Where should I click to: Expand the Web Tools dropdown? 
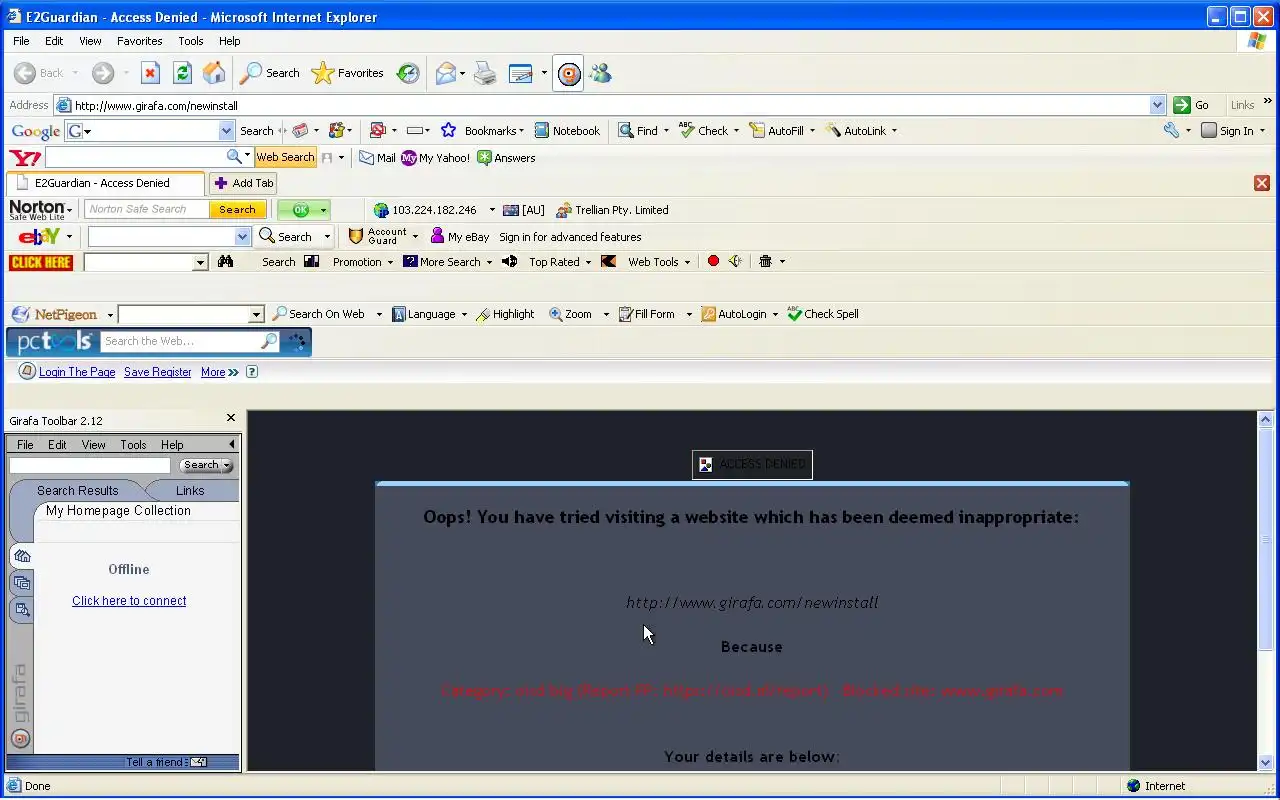(x=686, y=262)
